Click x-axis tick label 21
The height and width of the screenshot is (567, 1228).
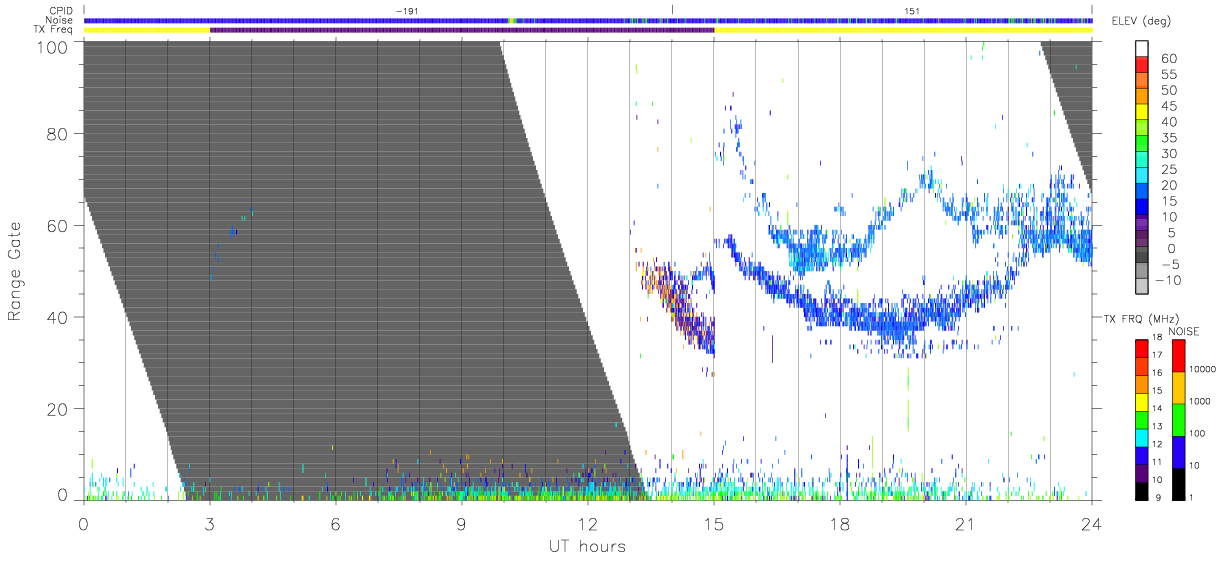click(x=966, y=525)
